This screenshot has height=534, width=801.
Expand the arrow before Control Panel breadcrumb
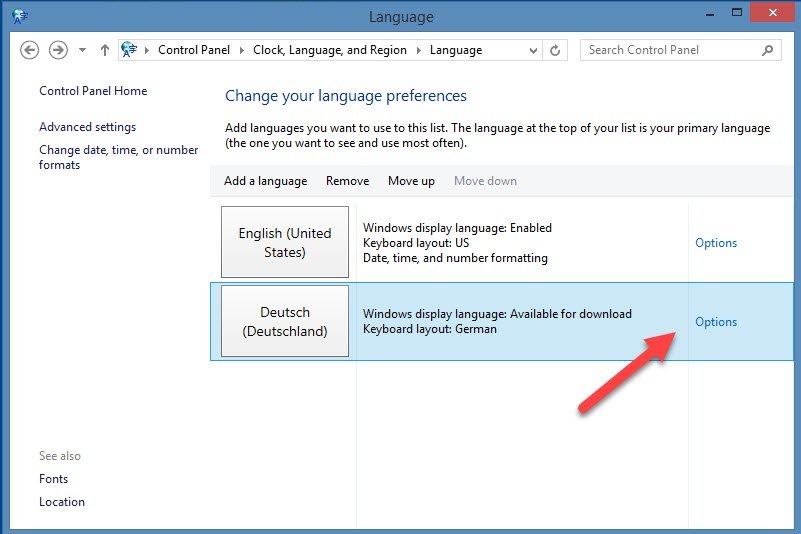coord(147,50)
